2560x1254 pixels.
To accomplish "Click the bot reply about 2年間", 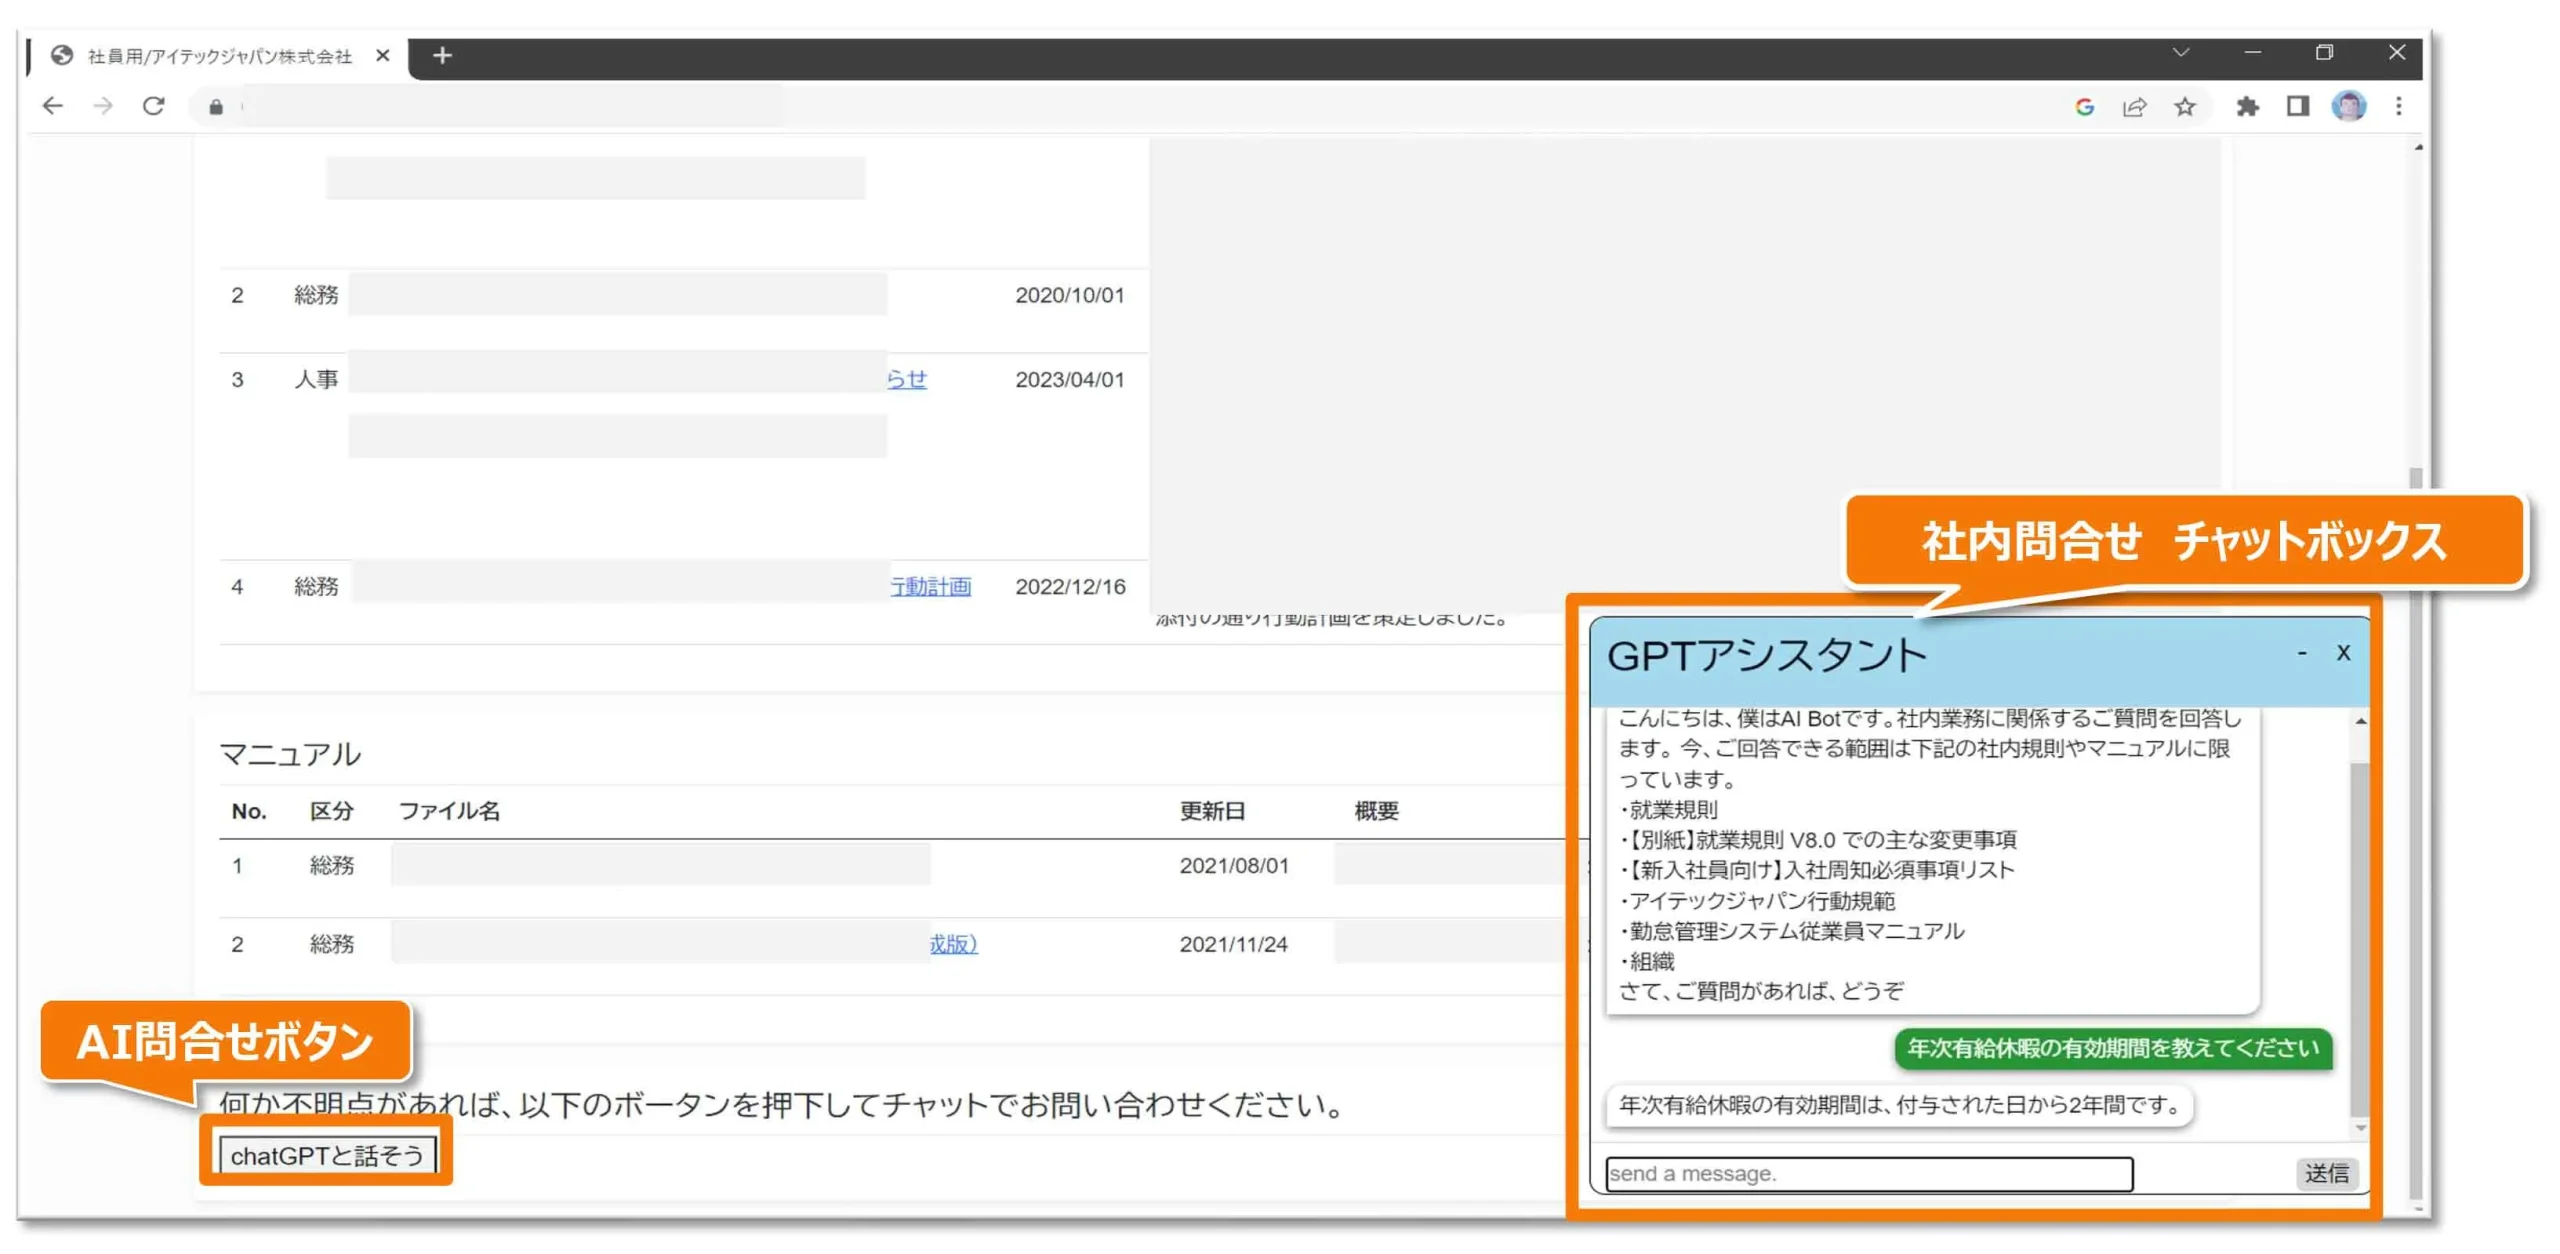I will point(1899,1105).
